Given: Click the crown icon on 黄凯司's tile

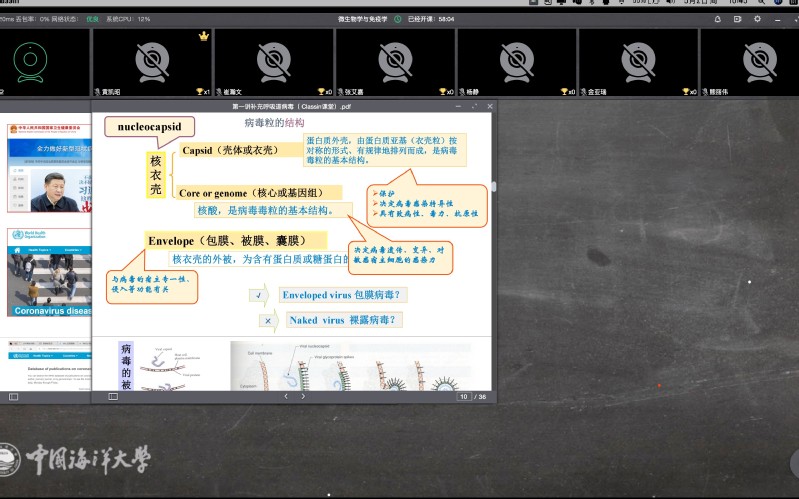Looking at the screenshot, I should 204,36.
